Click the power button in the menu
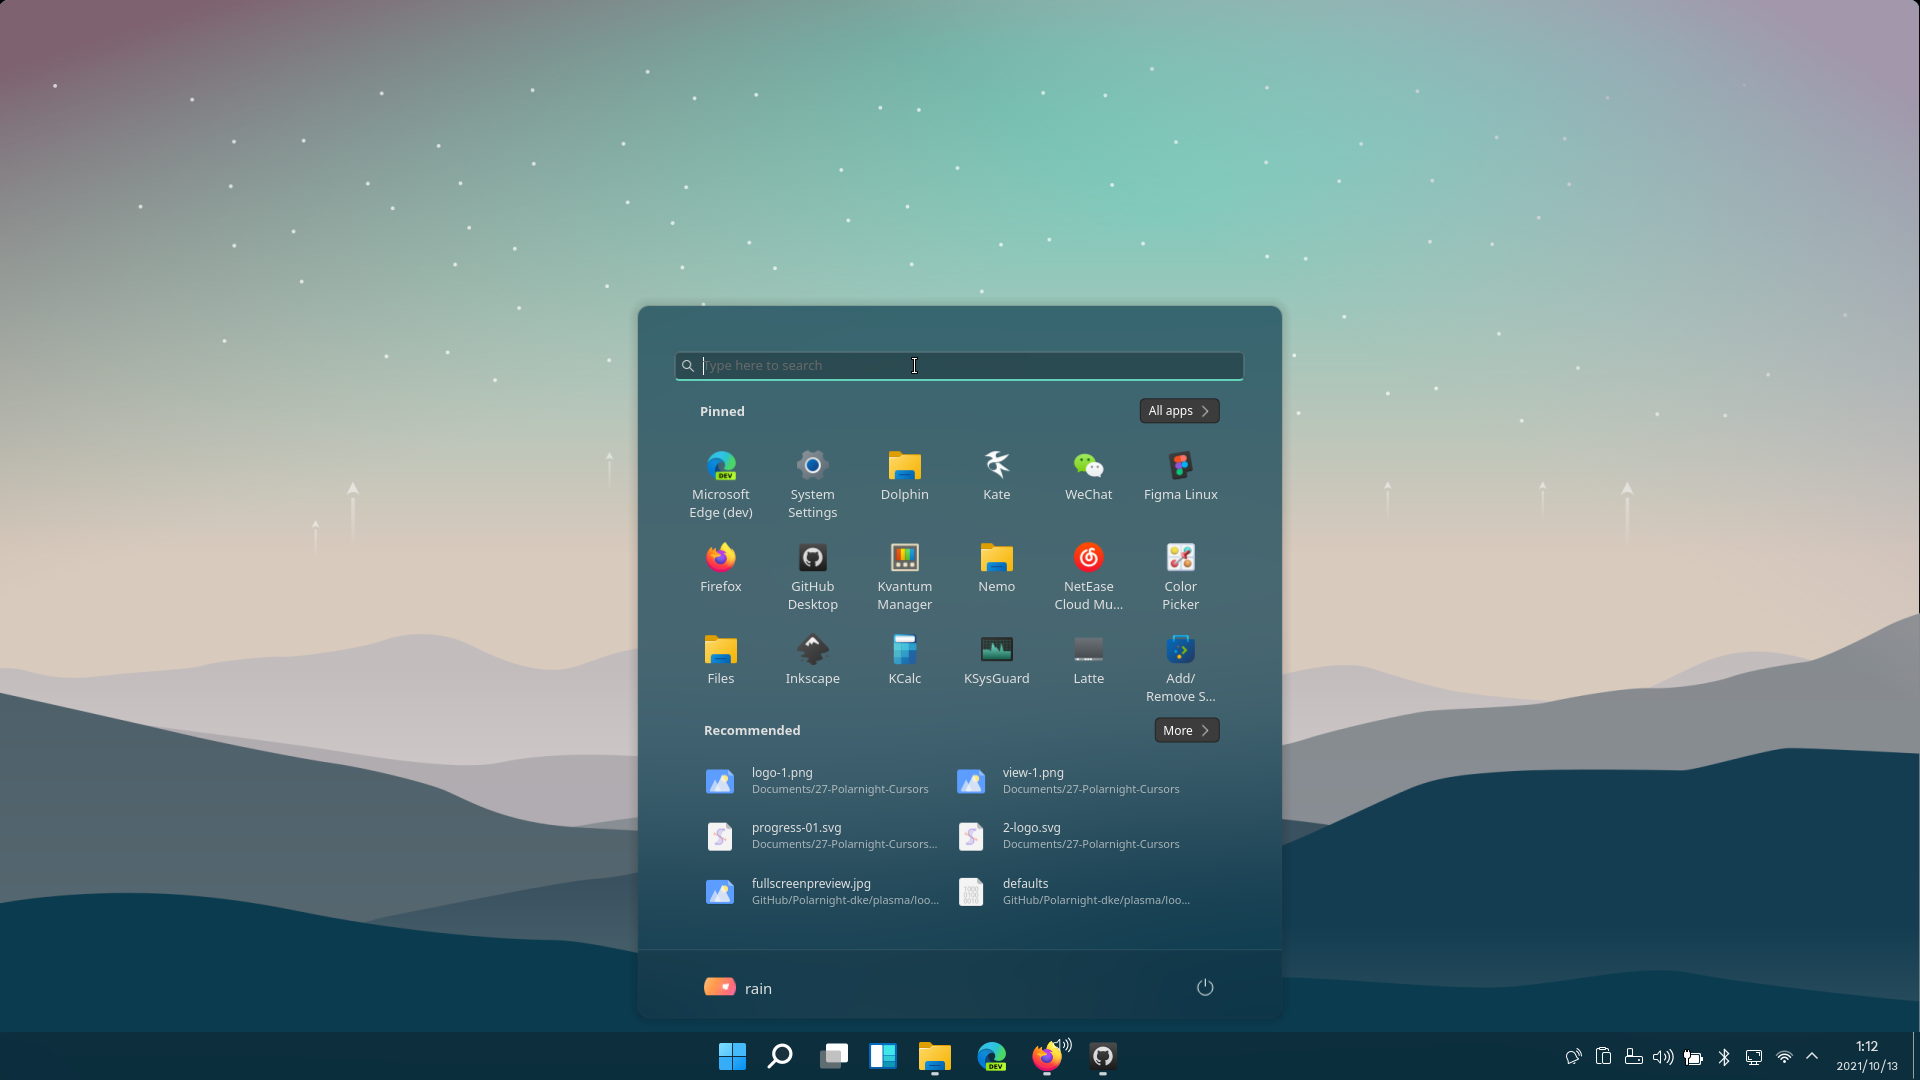 tap(1205, 987)
